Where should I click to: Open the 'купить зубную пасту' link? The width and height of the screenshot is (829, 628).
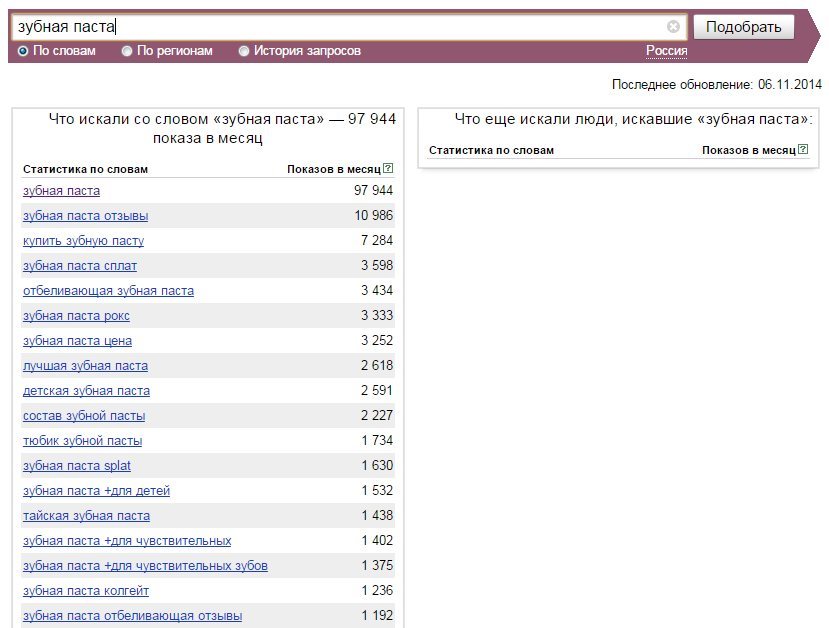pos(84,241)
